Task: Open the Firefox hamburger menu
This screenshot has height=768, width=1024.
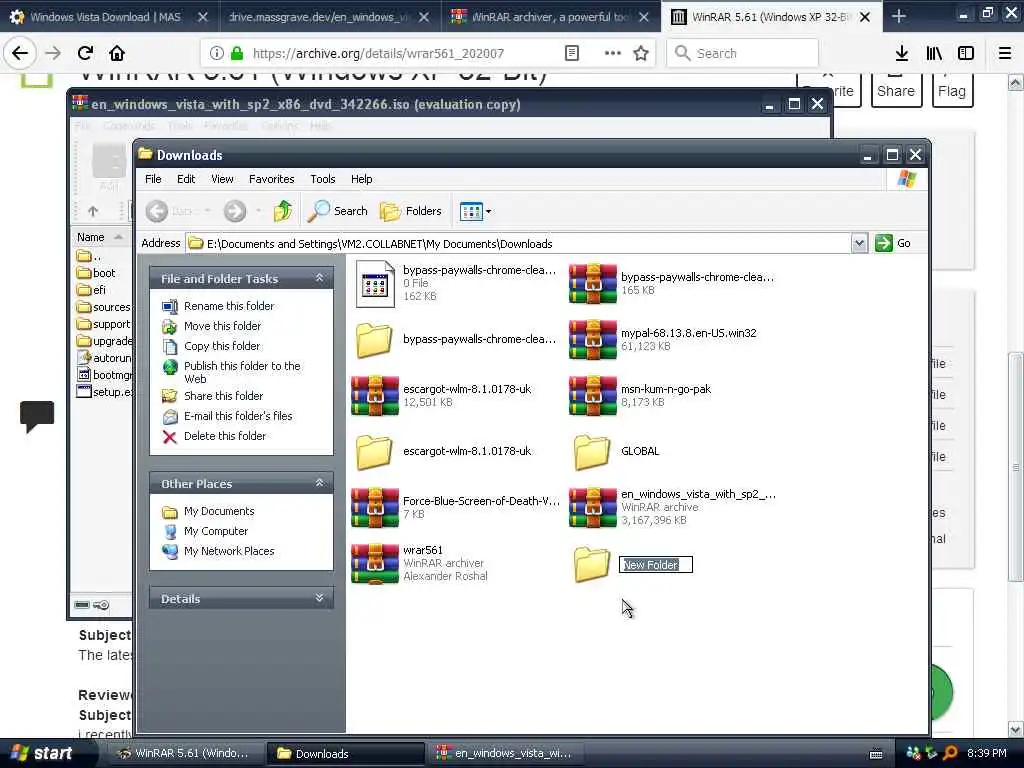Action: point(1005,53)
